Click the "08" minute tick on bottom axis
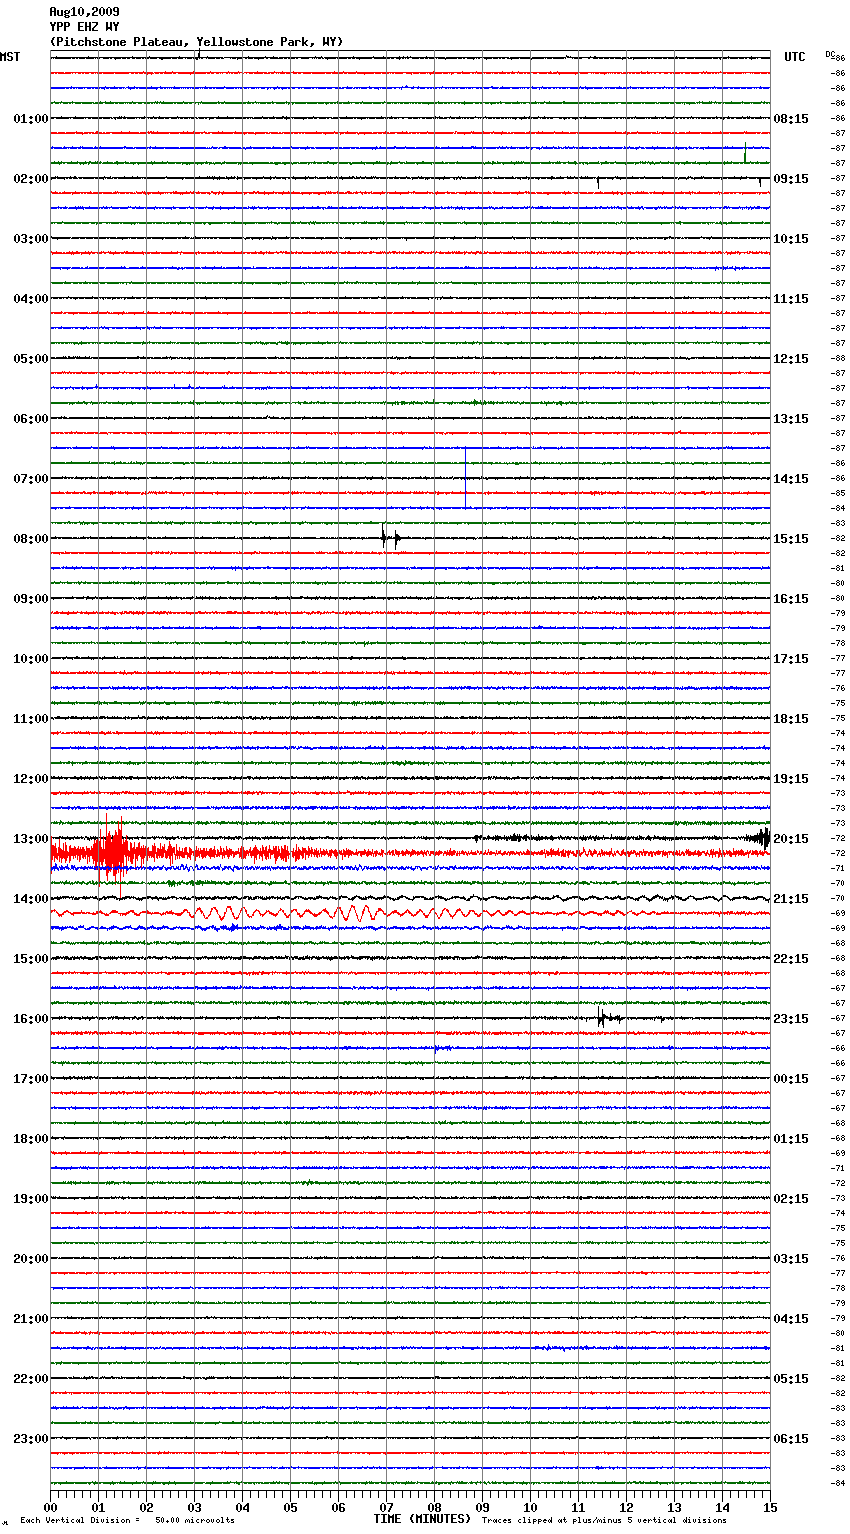Viewport: 850px width, 1534px height. coord(434,1507)
